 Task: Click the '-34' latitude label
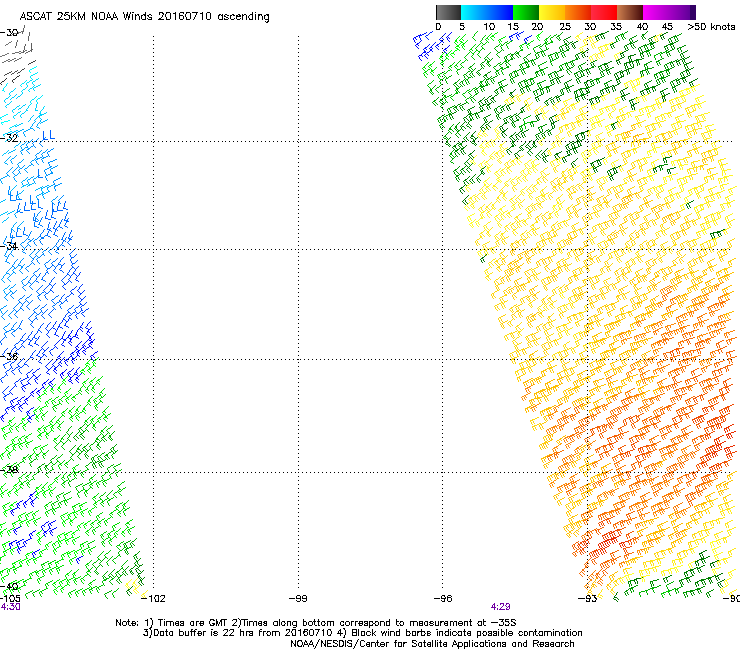9,246
